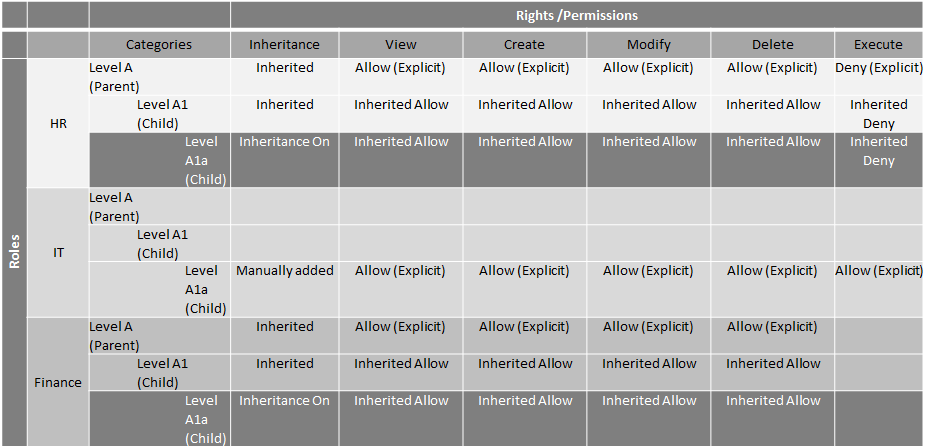The height and width of the screenshot is (448, 926).
Task: Click IT's Level A1 (Child) category cell
Action: (x=159, y=243)
